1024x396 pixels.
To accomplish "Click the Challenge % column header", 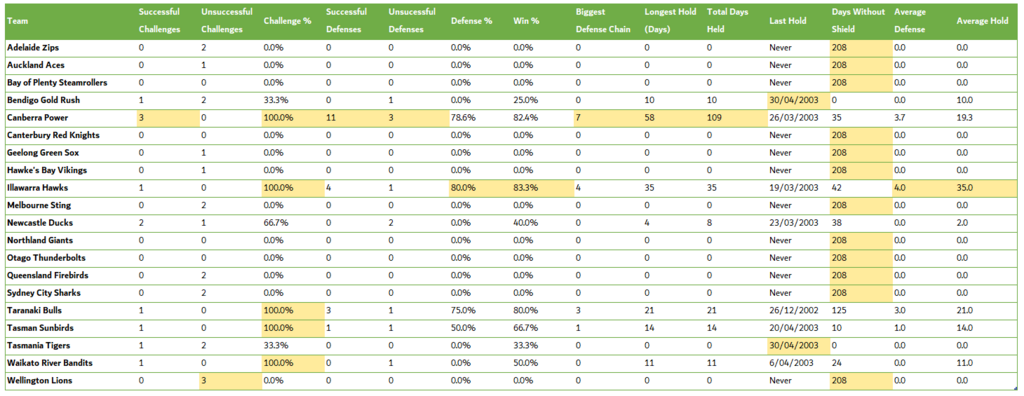I will click(293, 21).
